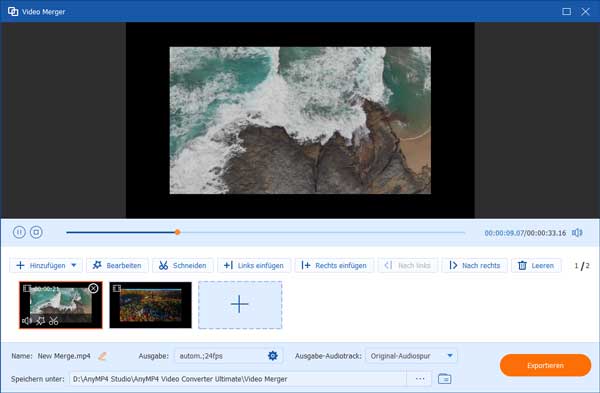Open output settings gear icon
Screen dimensions: 600x393
[x=272, y=355]
